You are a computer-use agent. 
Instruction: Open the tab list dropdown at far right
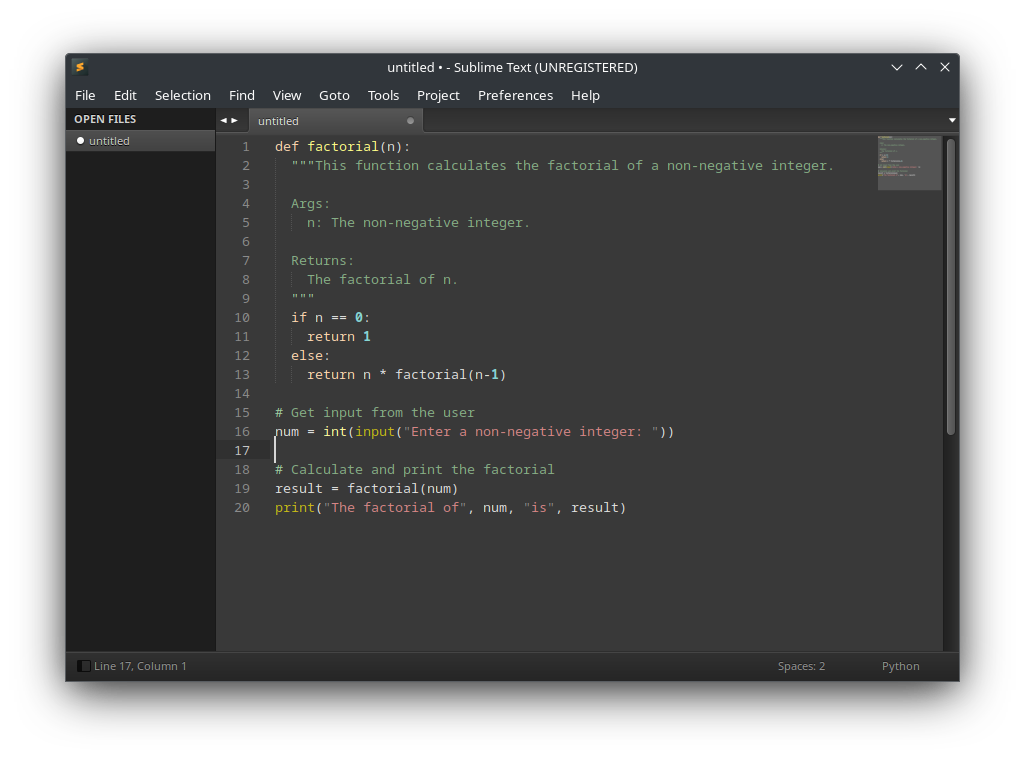[x=952, y=119]
